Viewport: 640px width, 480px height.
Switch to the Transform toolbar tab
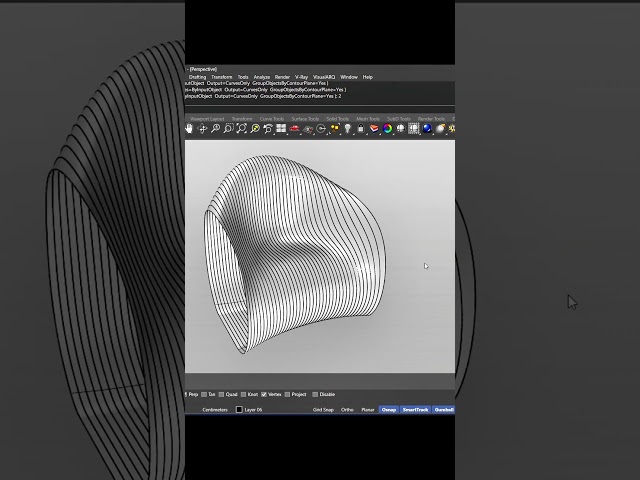click(x=242, y=119)
